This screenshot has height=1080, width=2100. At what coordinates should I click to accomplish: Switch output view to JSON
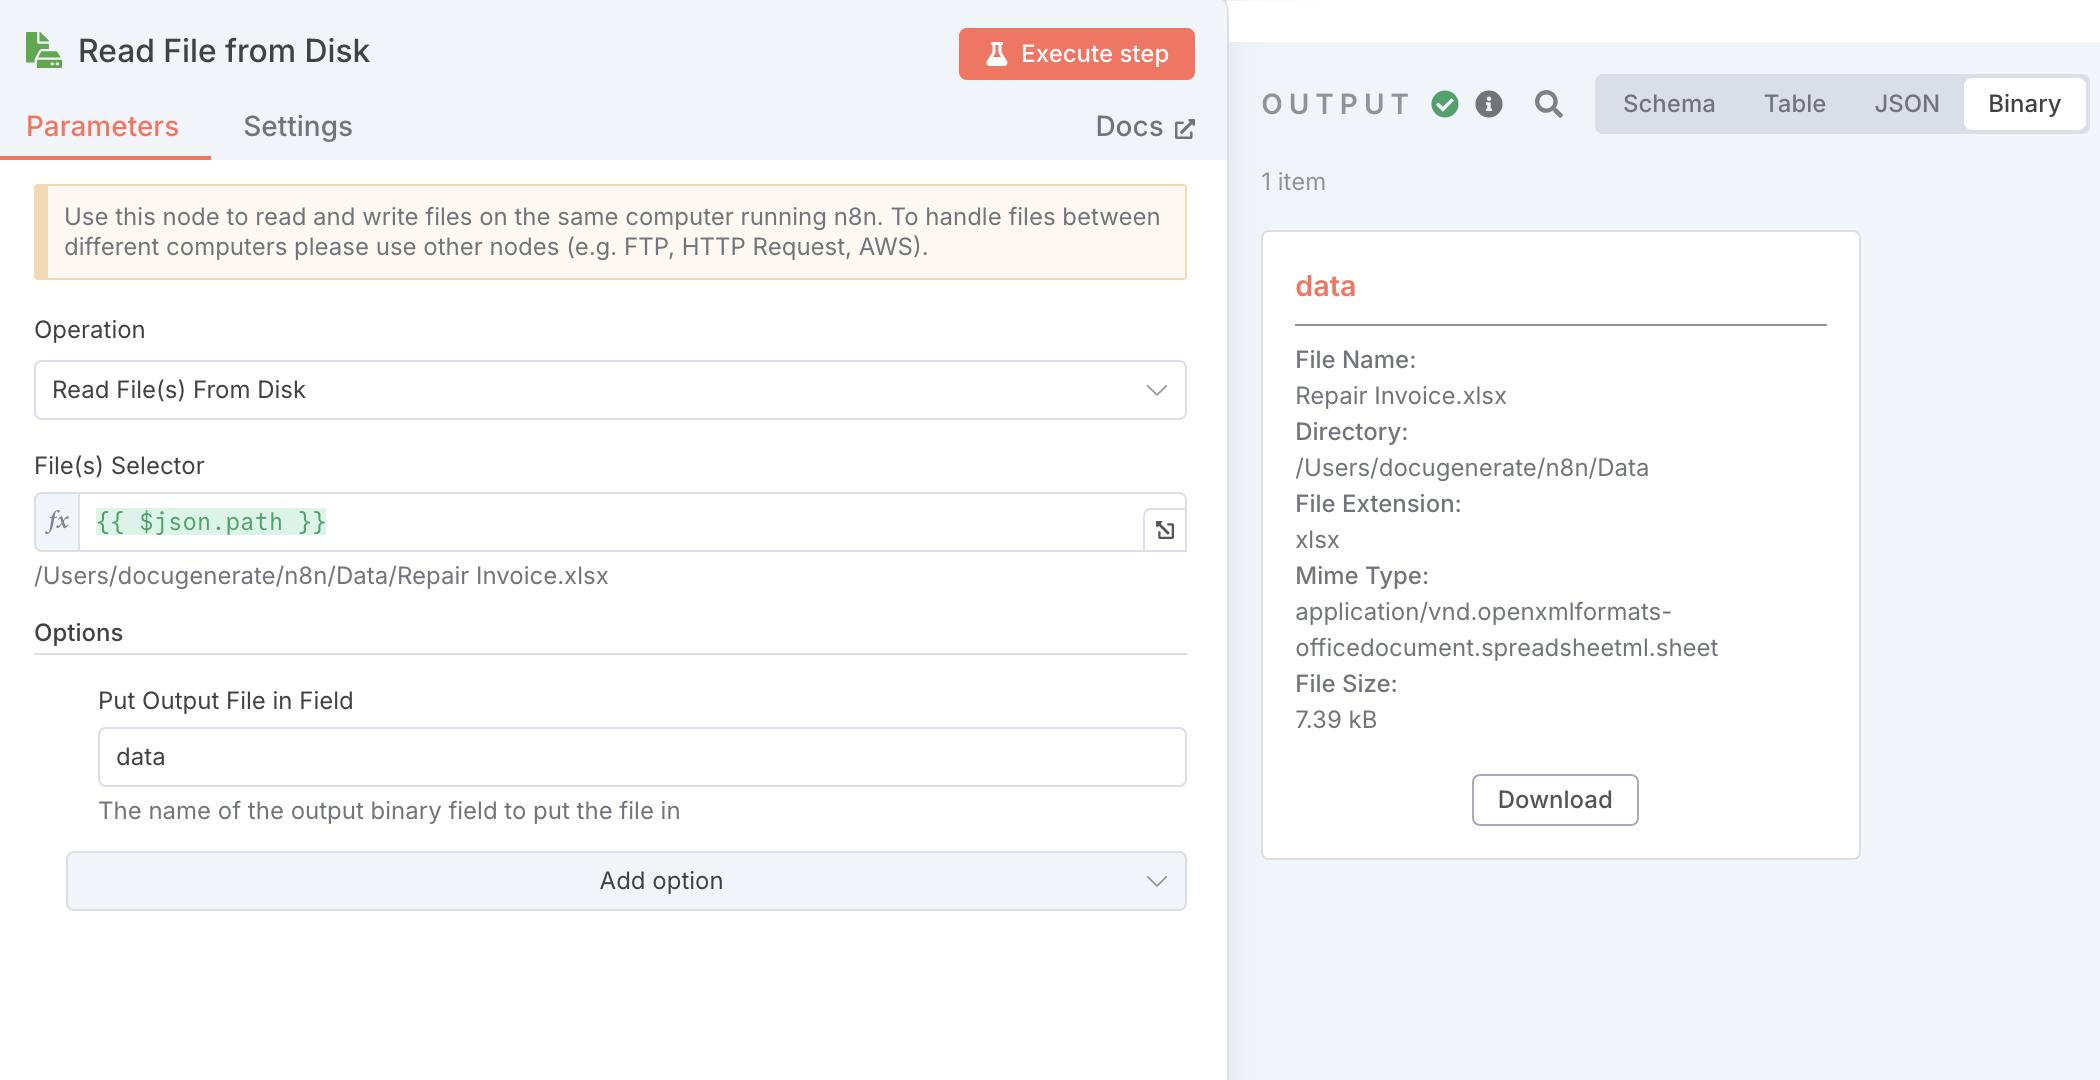click(x=1906, y=104)
